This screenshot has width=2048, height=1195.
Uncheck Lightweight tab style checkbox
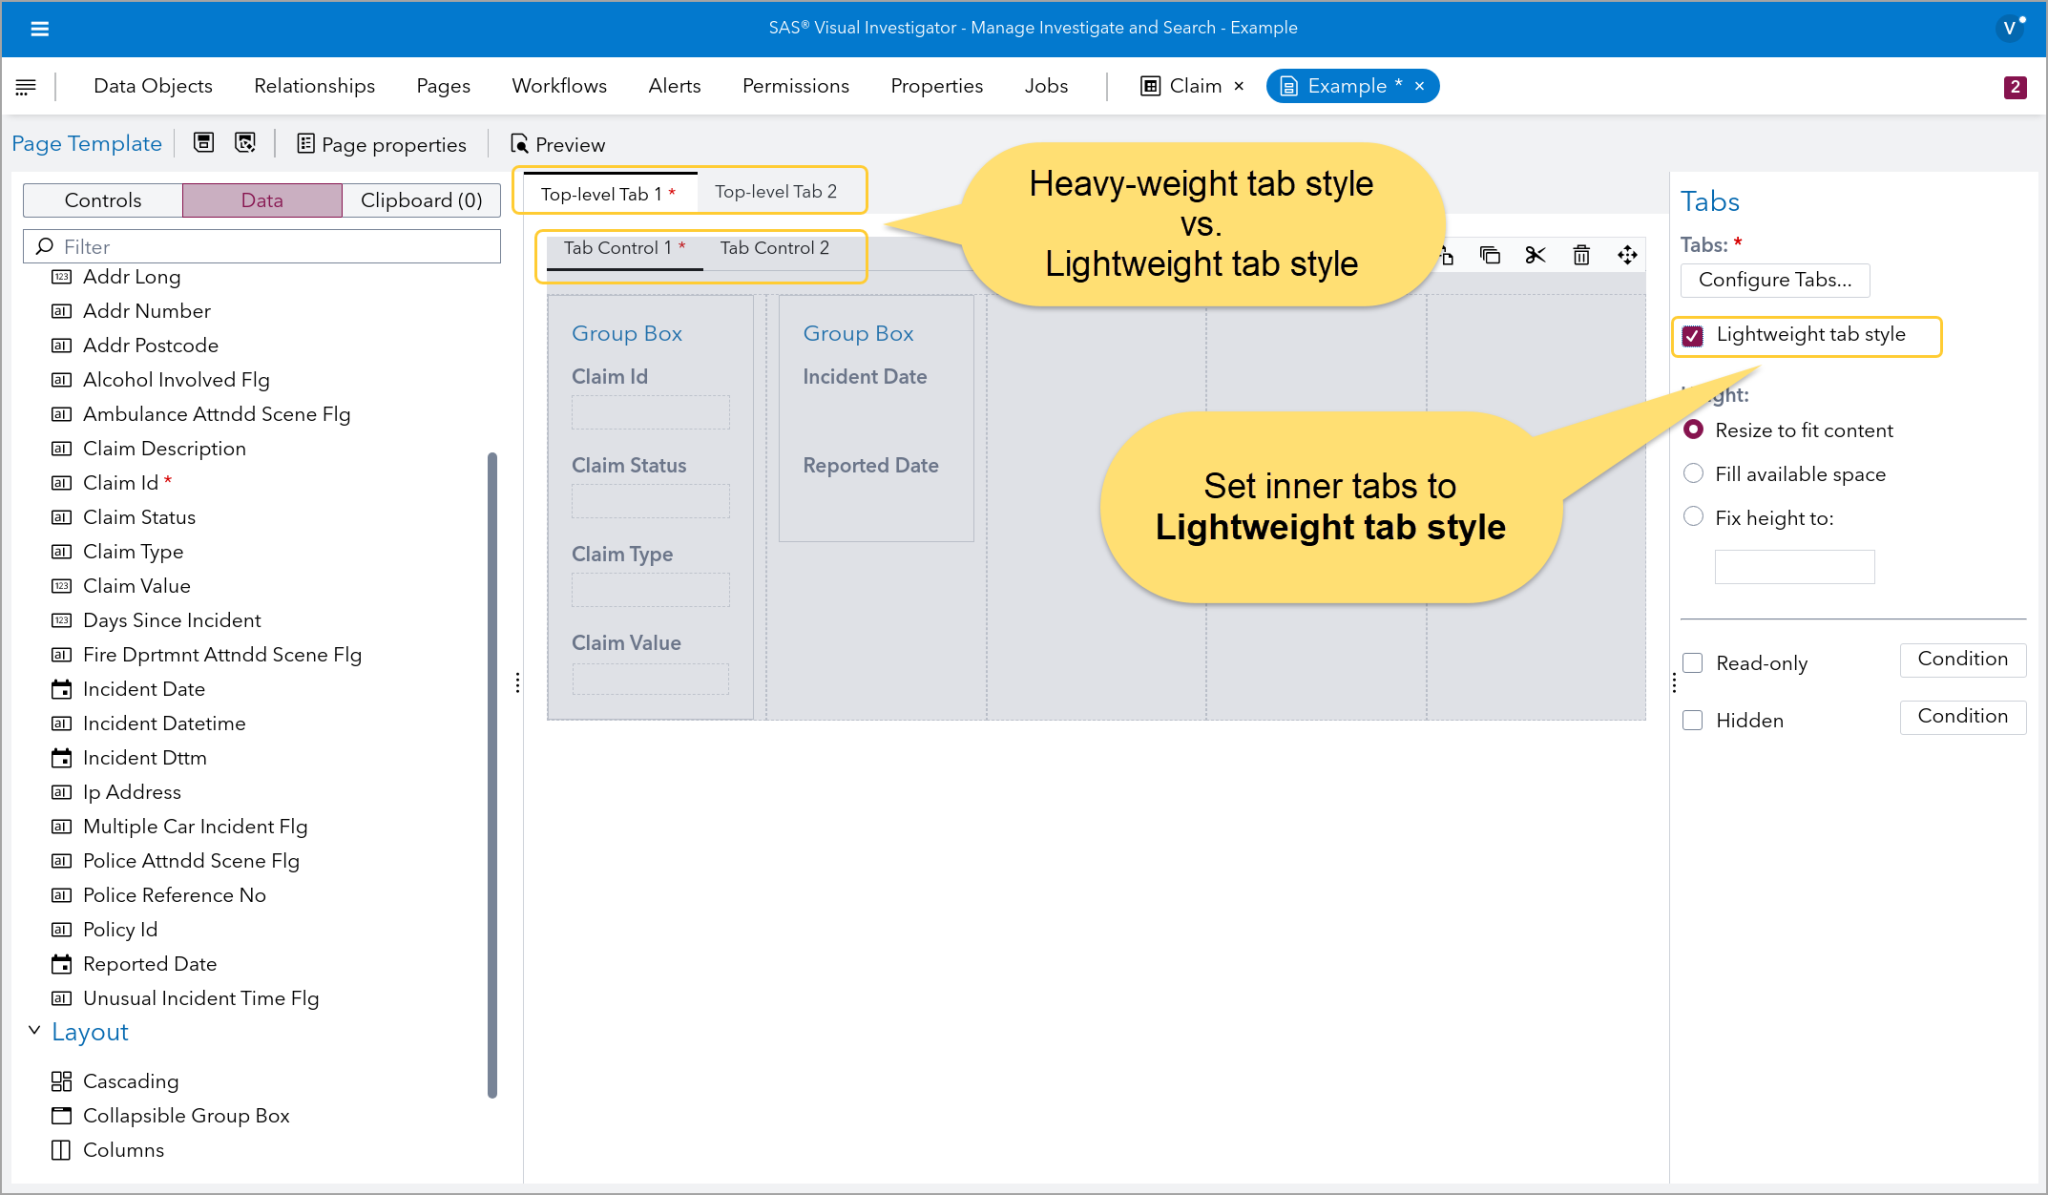pos(1693,336)
